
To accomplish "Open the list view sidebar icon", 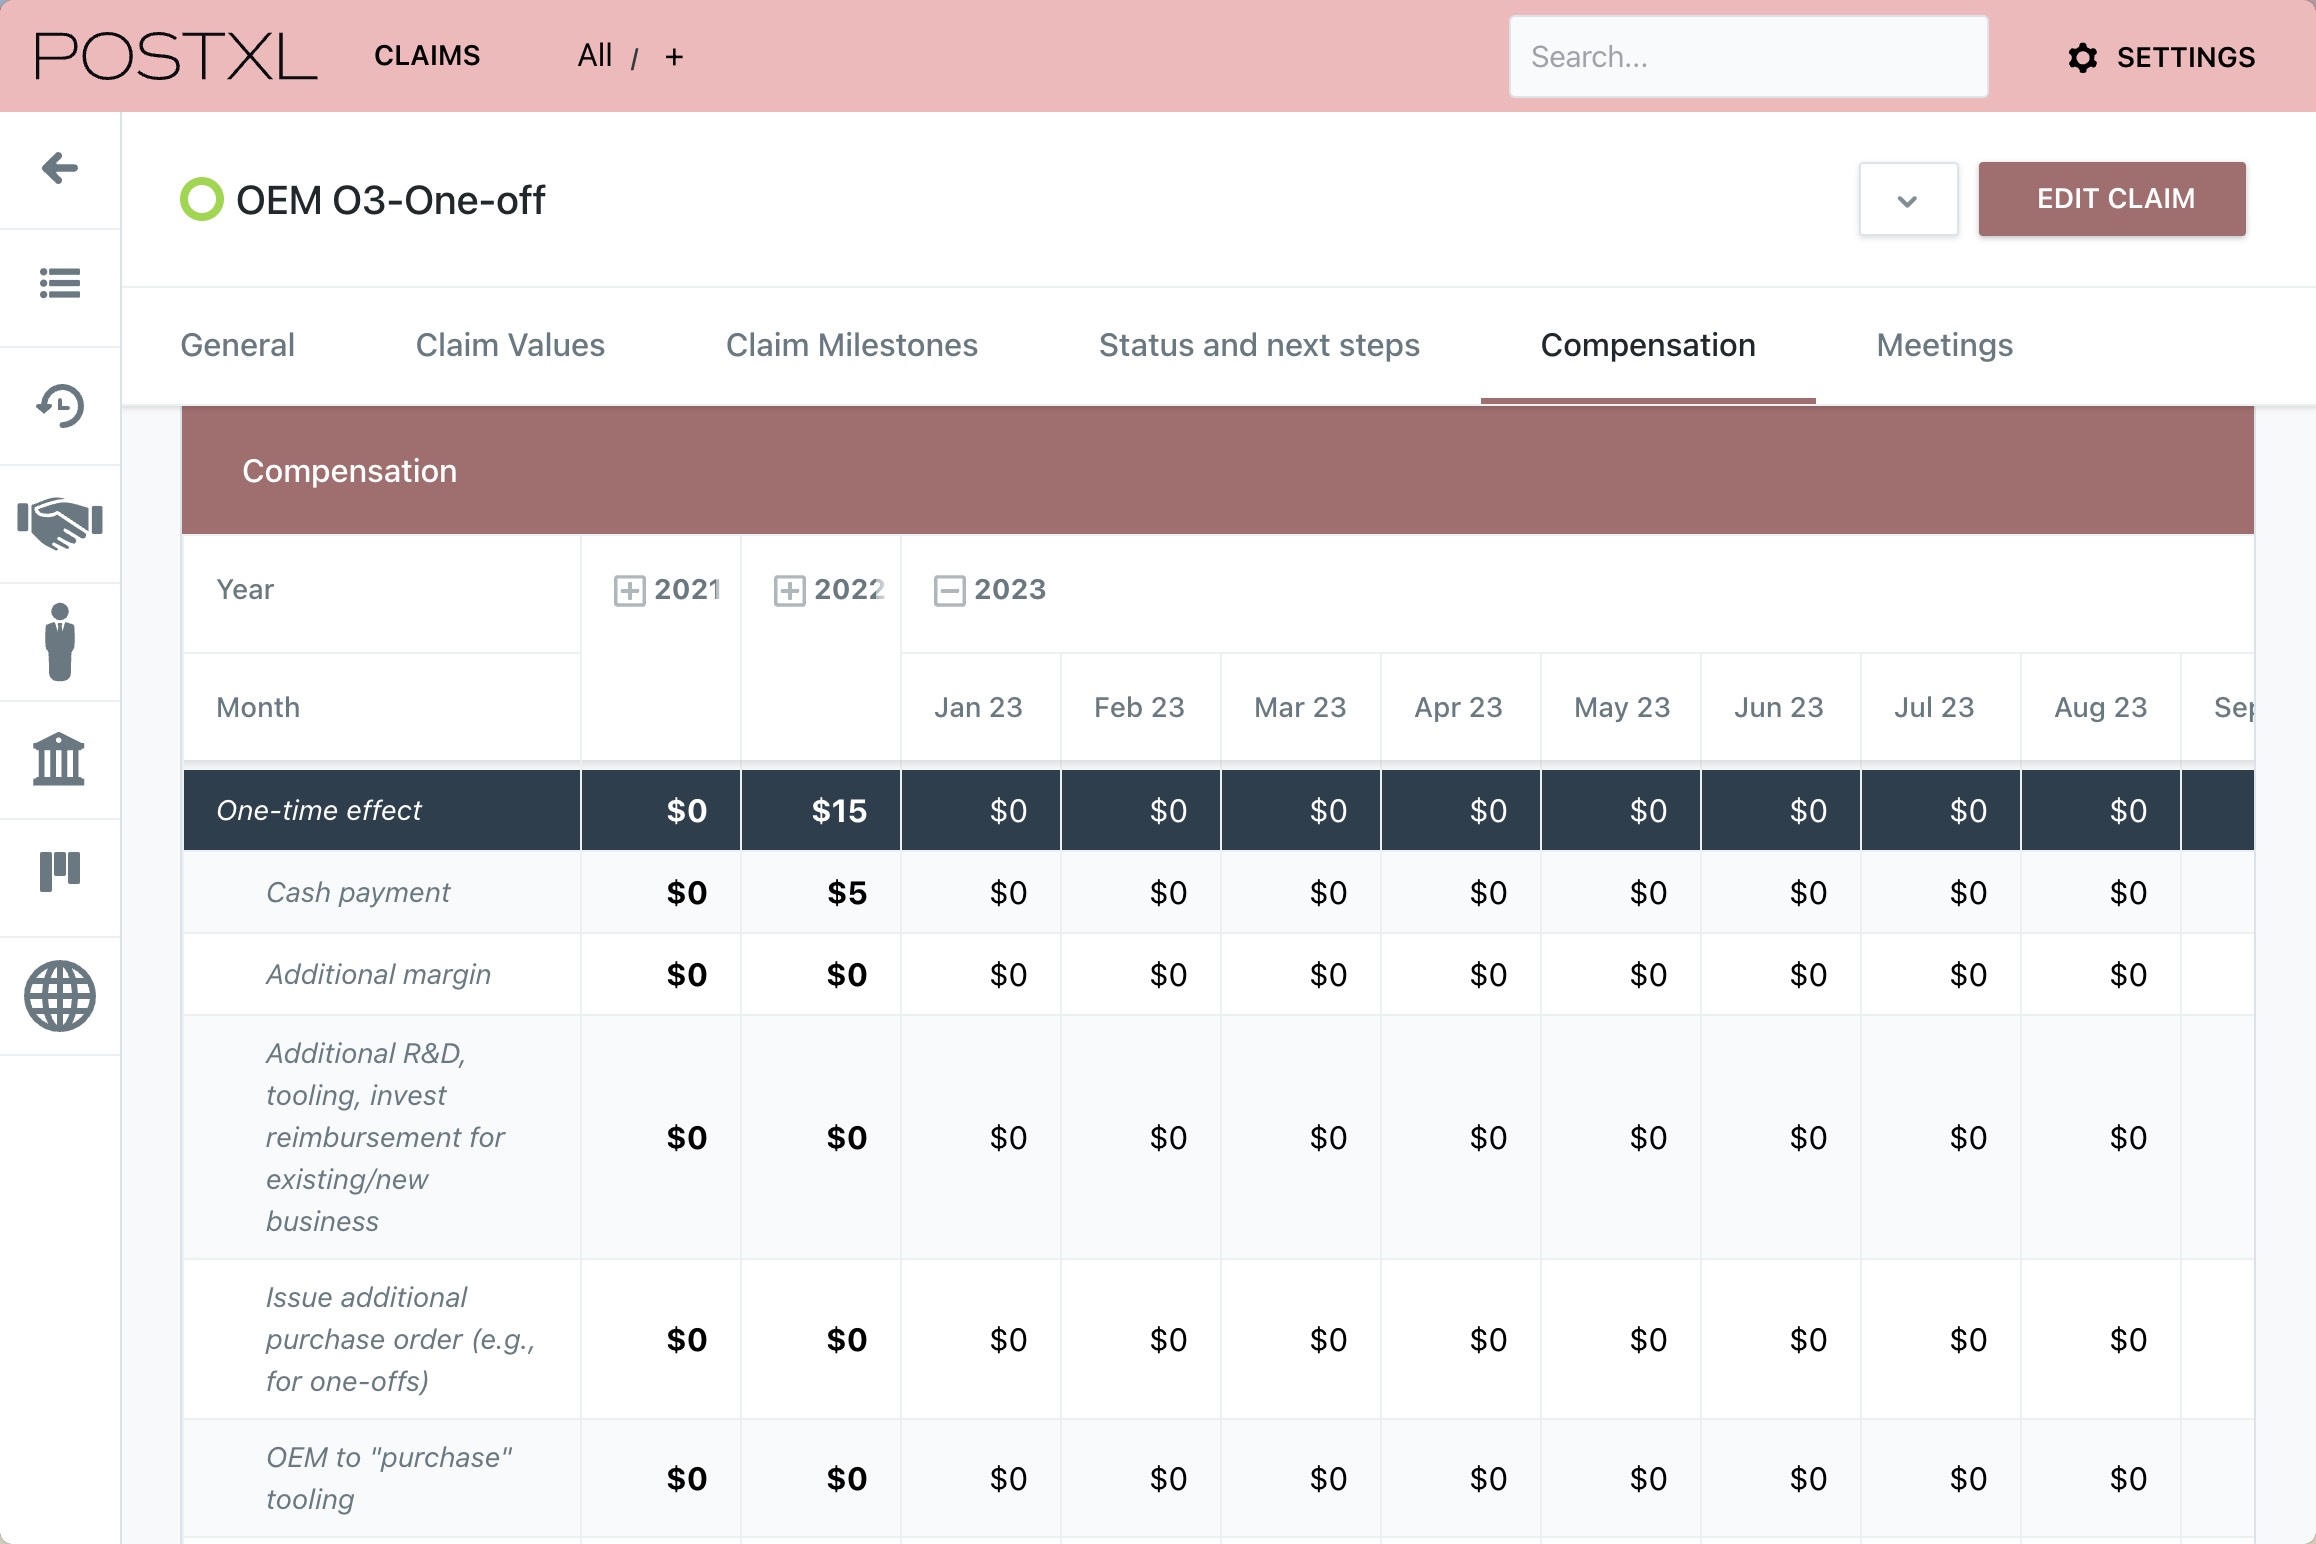I will (60, 284).
